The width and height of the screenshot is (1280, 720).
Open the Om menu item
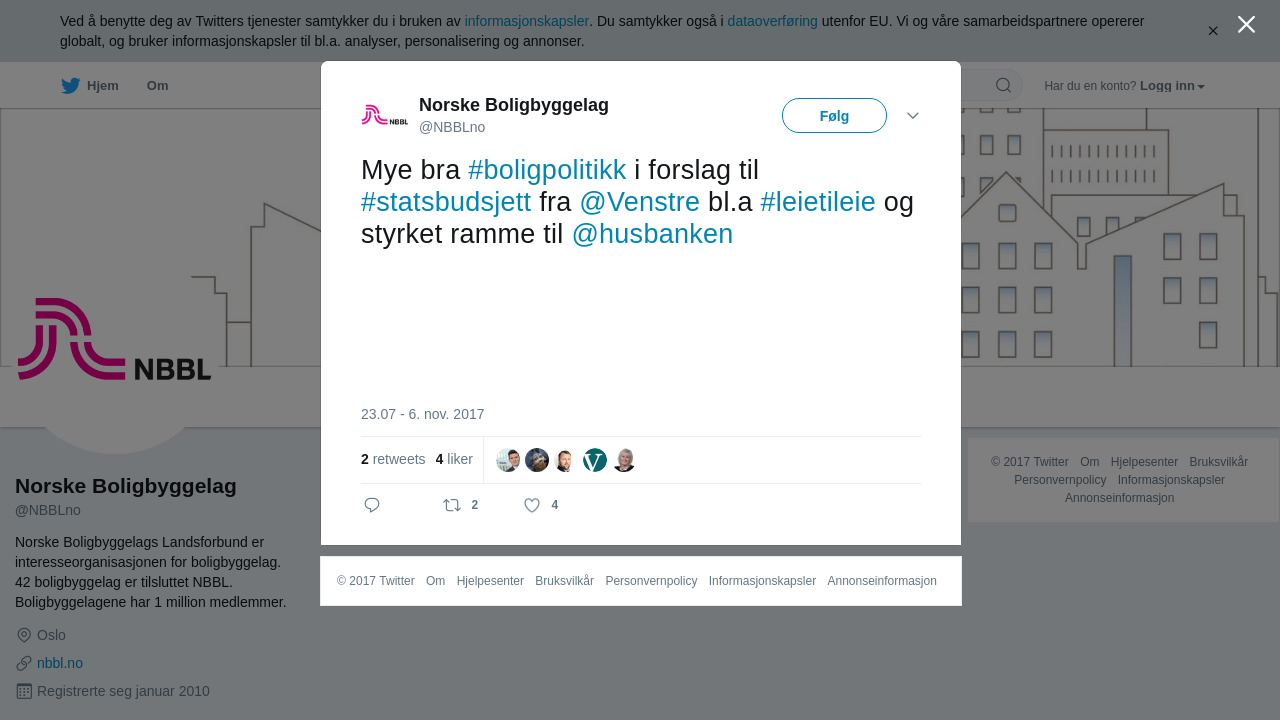coord(157,86)
